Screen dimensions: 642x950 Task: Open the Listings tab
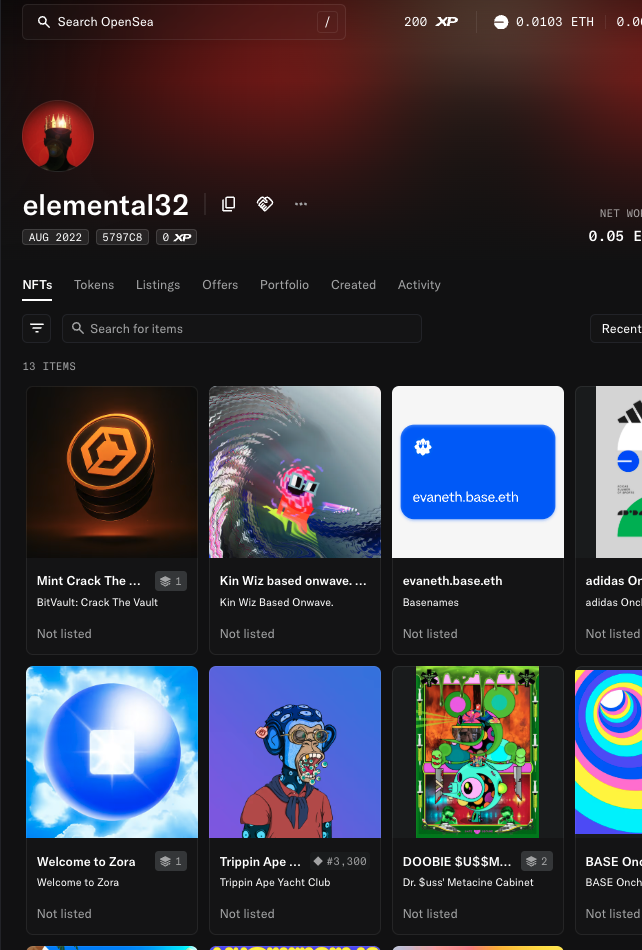pos(158,285)
